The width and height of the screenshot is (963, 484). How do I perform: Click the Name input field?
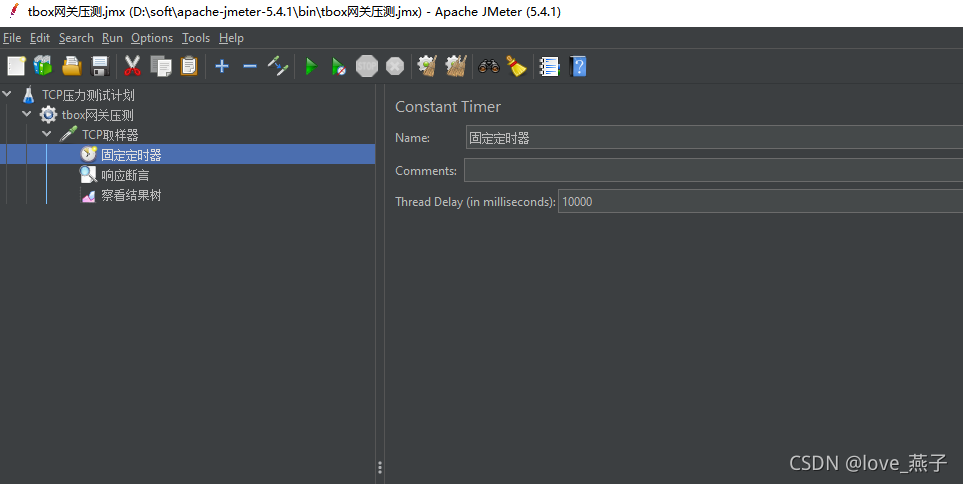click(x=714, y=138)
